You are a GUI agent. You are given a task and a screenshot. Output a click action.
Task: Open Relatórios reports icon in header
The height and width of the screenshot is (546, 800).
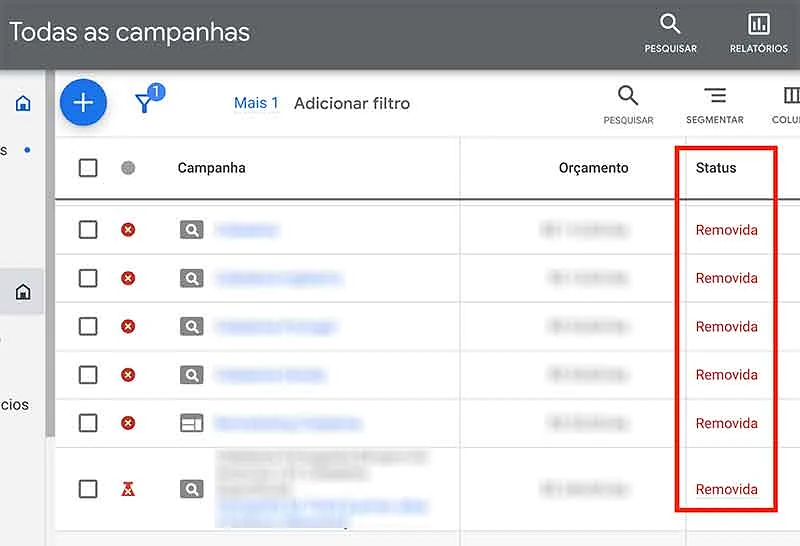tap(759, 33)
